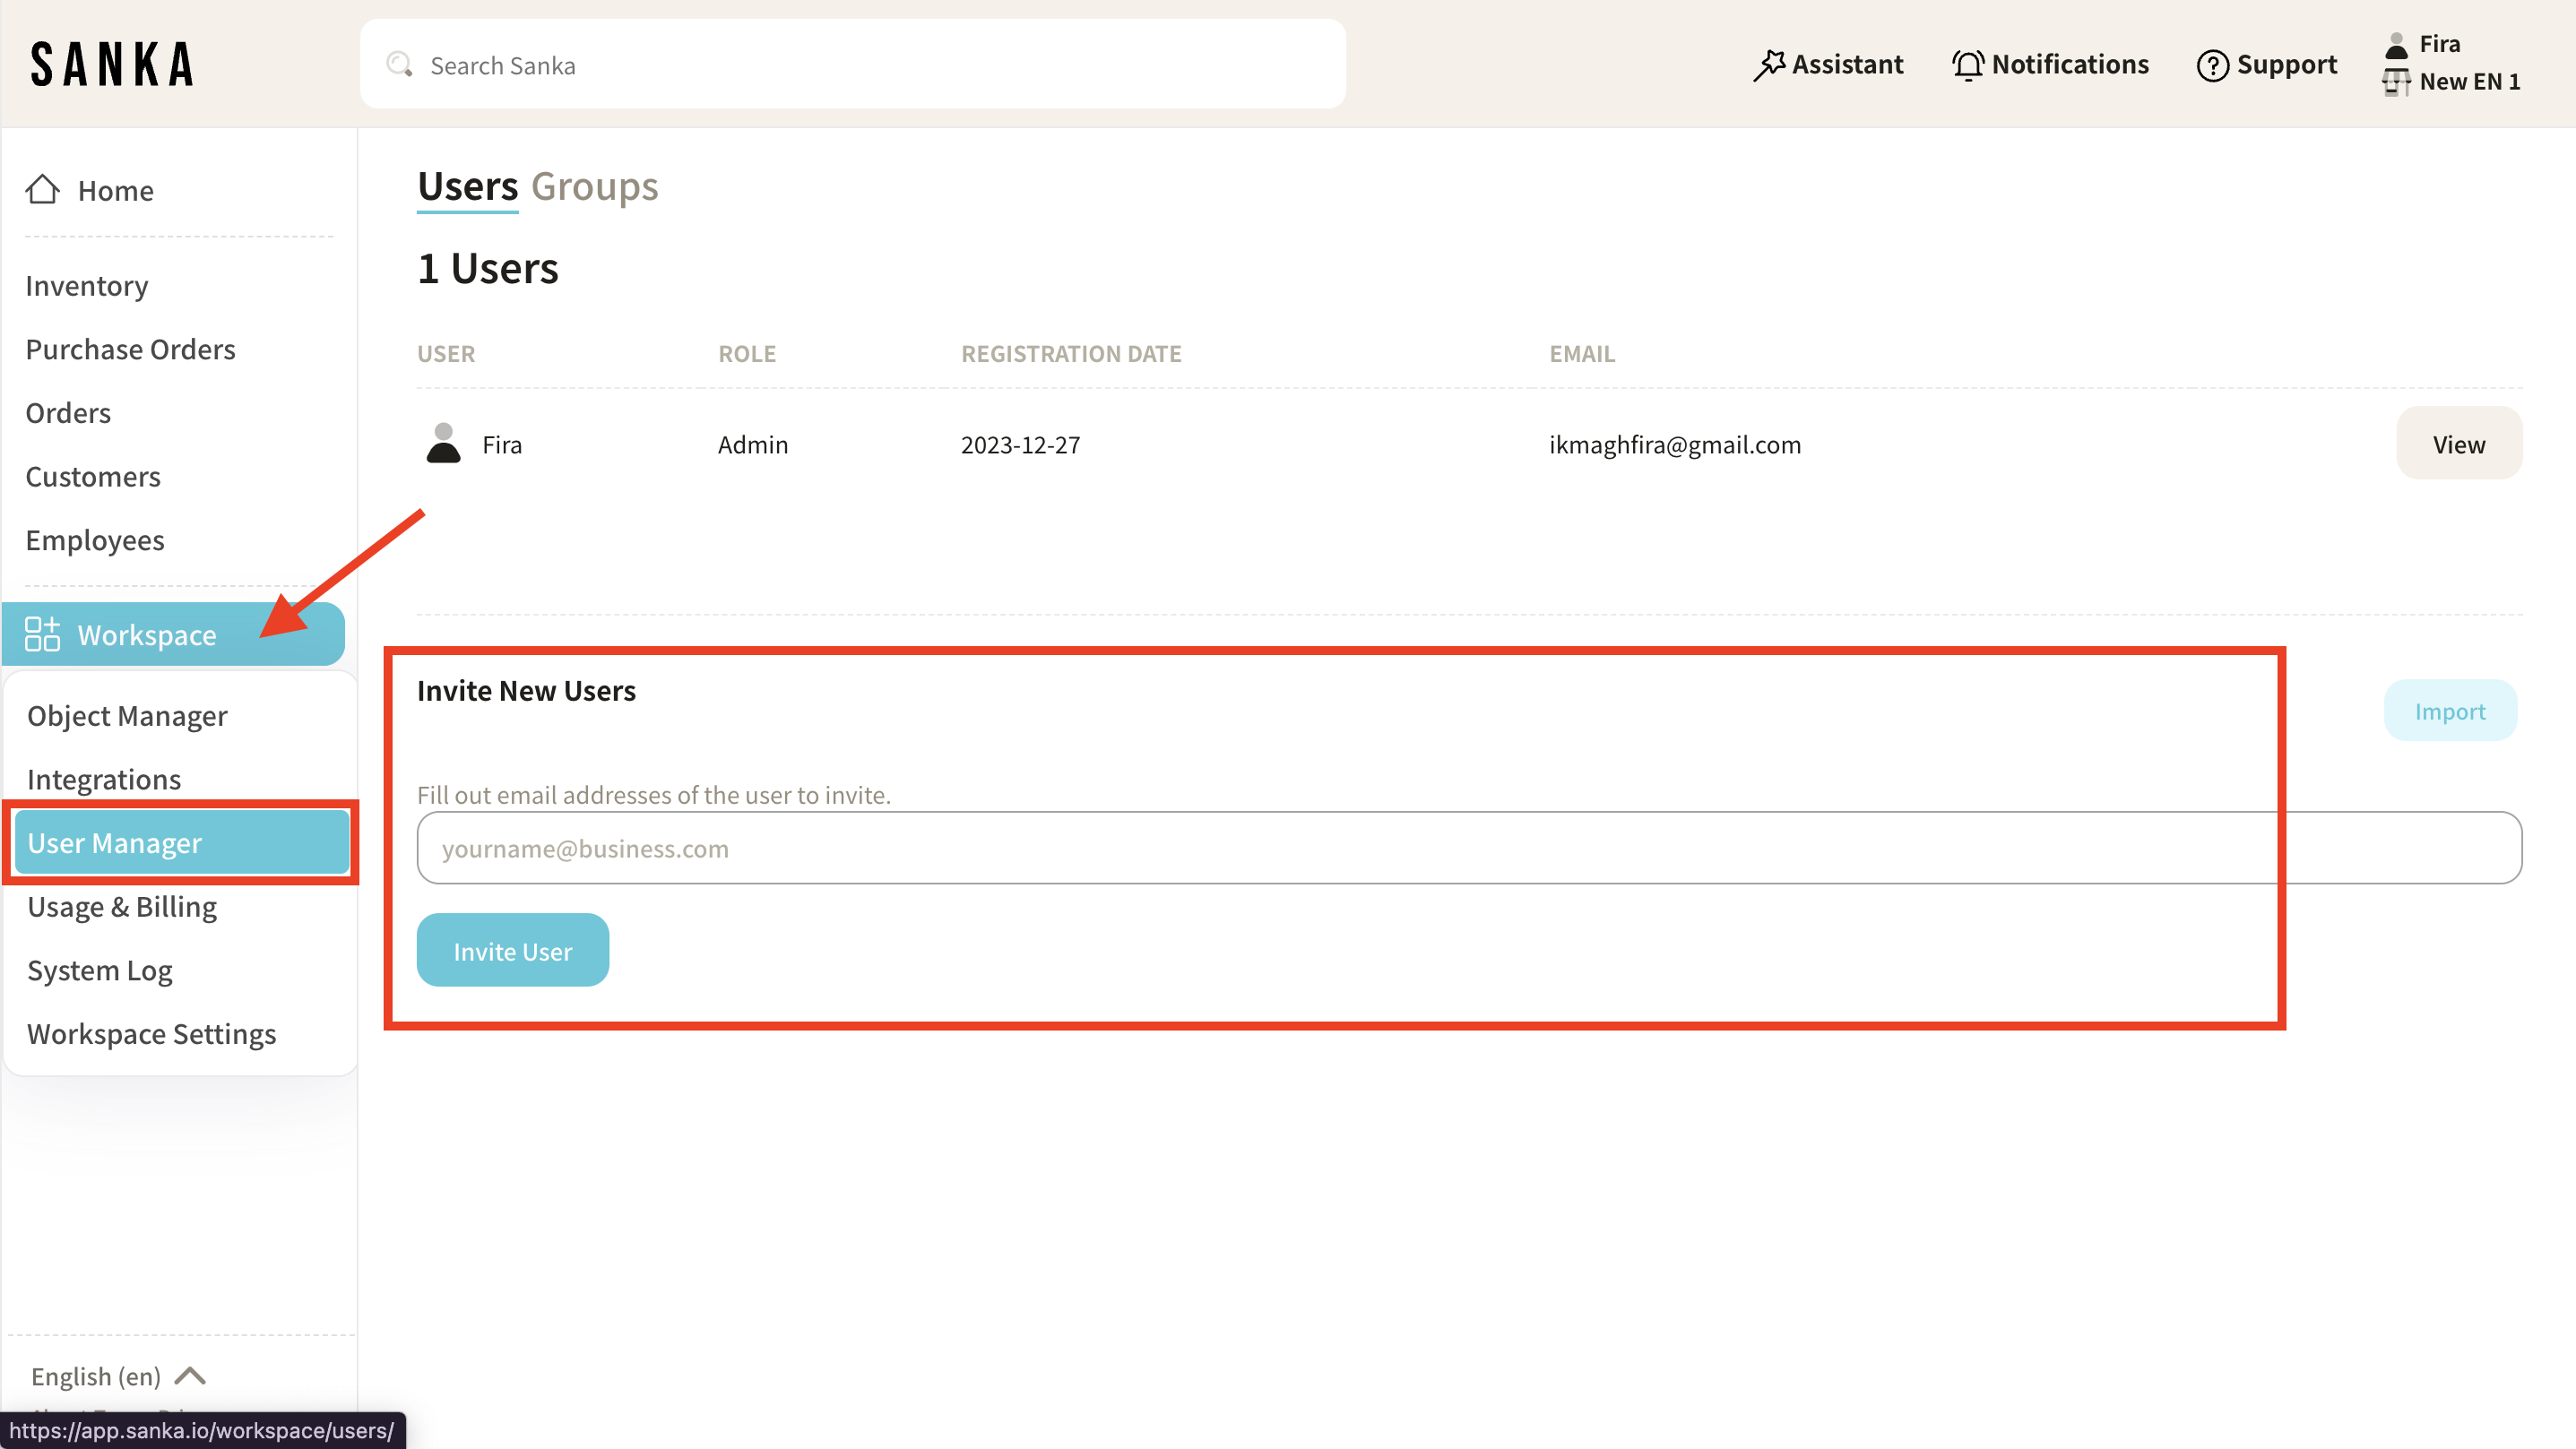Focus the invite email address field
The width and height of the screenshot is (2576, 1449).
1467,848
